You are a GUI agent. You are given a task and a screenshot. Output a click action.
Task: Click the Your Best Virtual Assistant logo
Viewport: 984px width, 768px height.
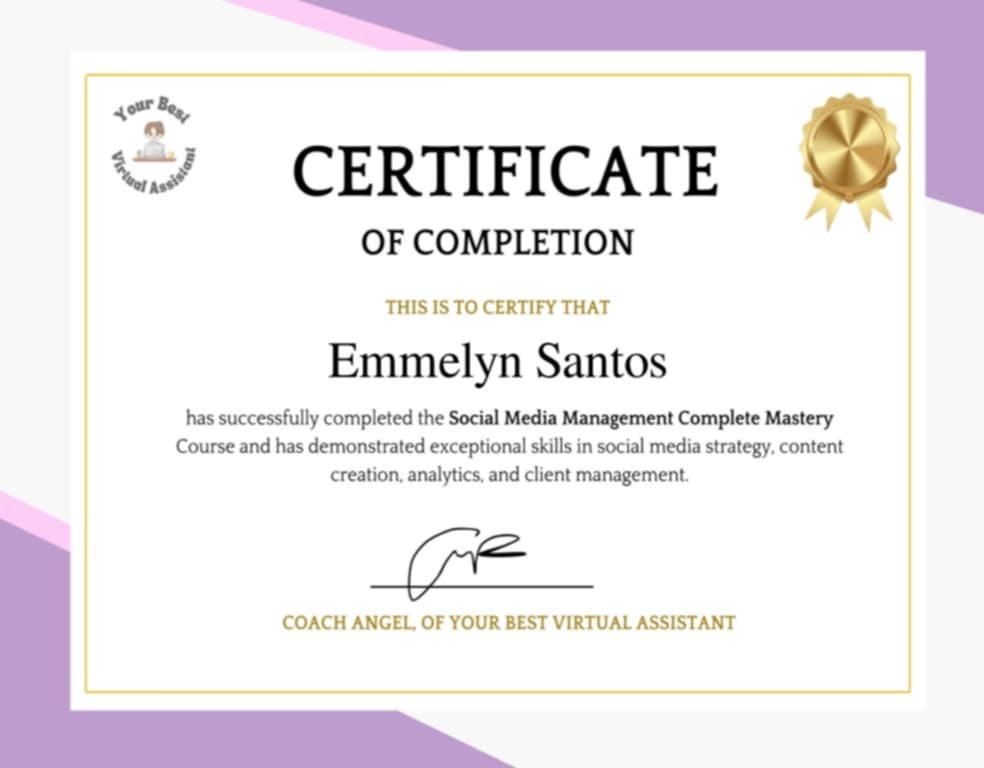pos(153,145)
